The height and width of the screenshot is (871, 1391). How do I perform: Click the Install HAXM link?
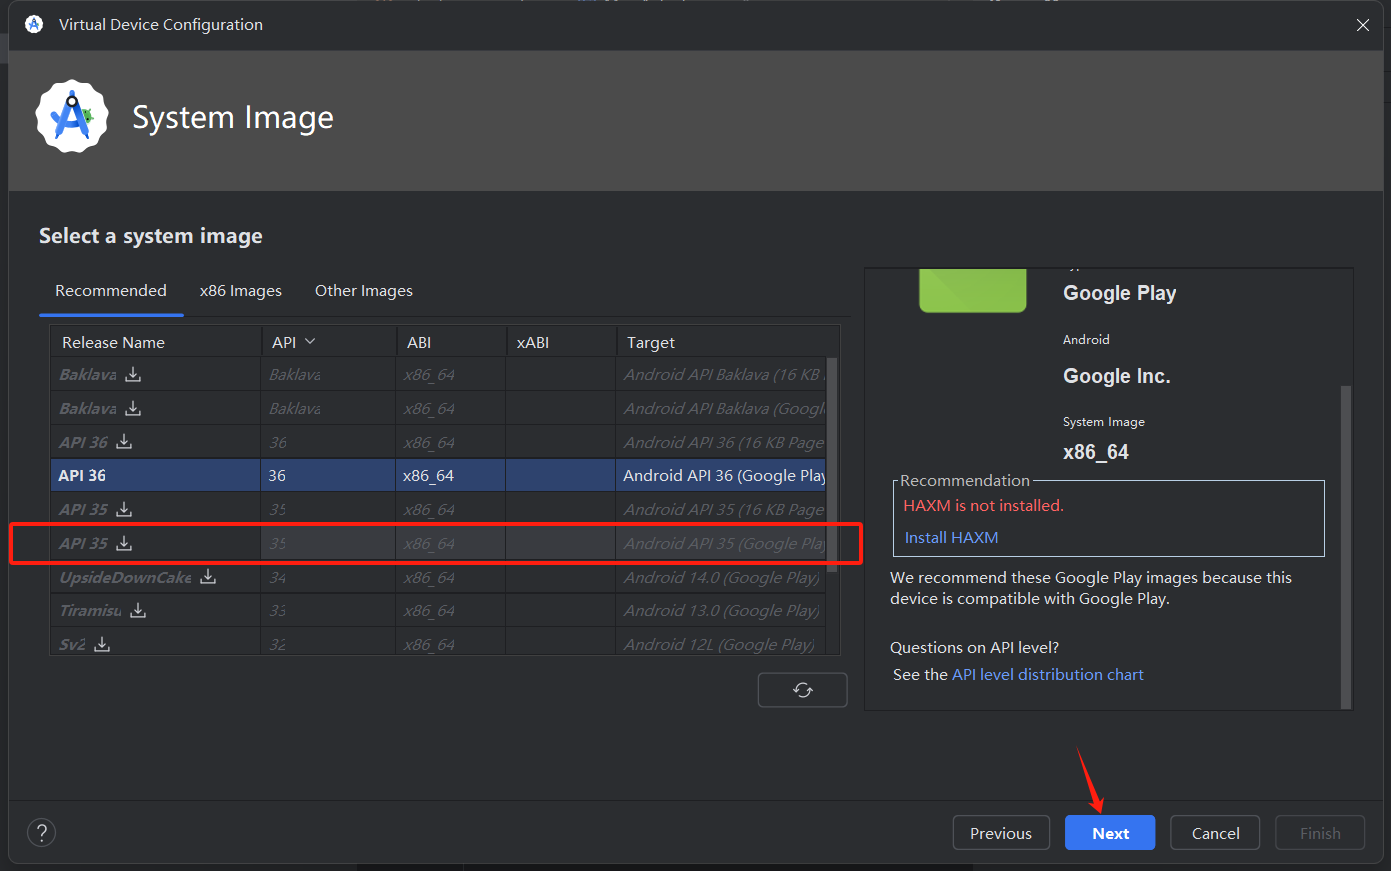952,537
